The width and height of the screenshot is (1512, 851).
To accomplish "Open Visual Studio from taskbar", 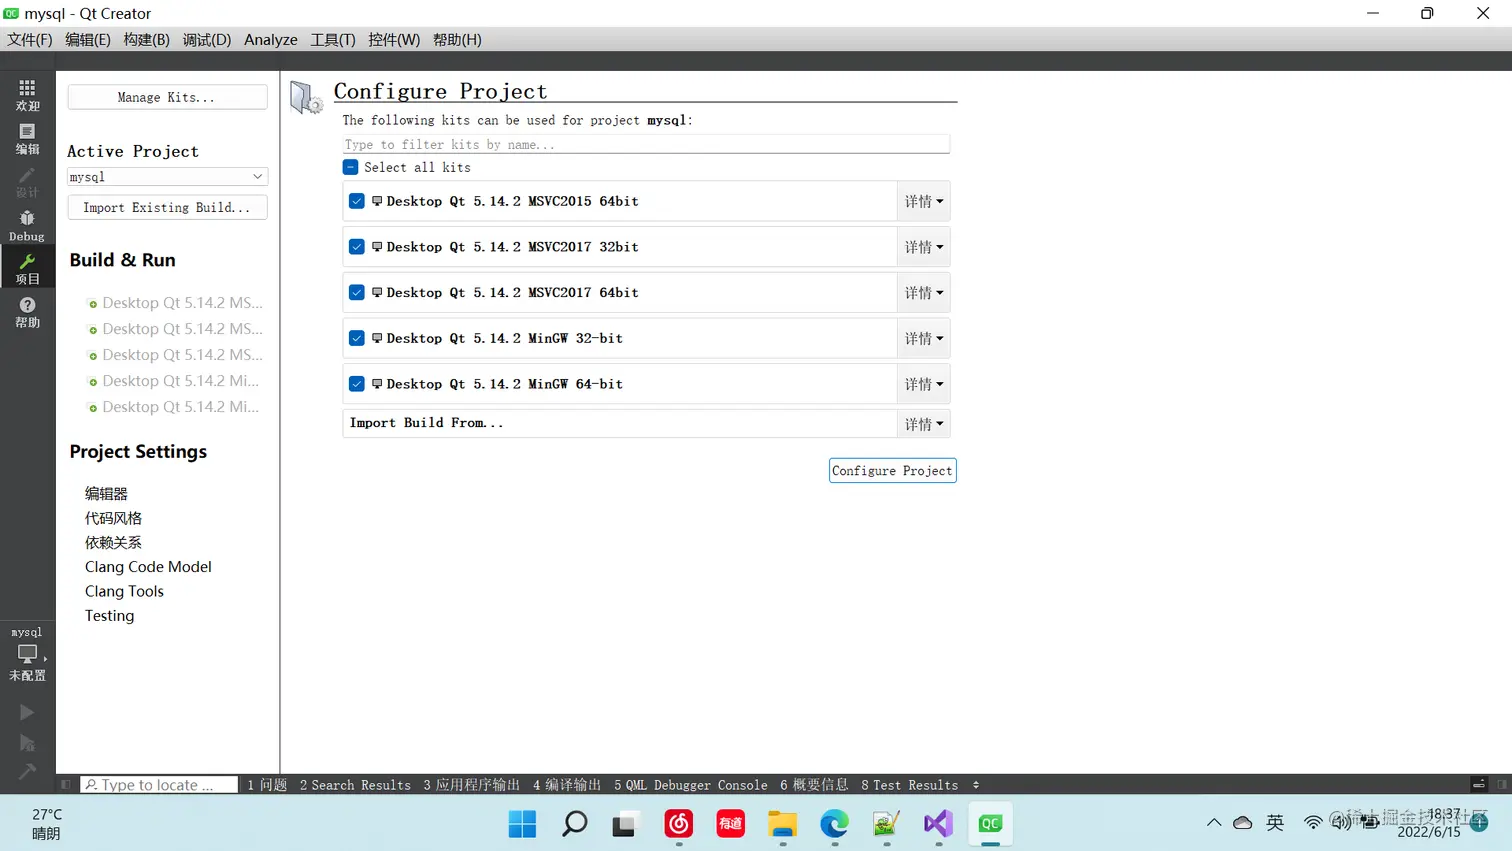I will point(938,824).
